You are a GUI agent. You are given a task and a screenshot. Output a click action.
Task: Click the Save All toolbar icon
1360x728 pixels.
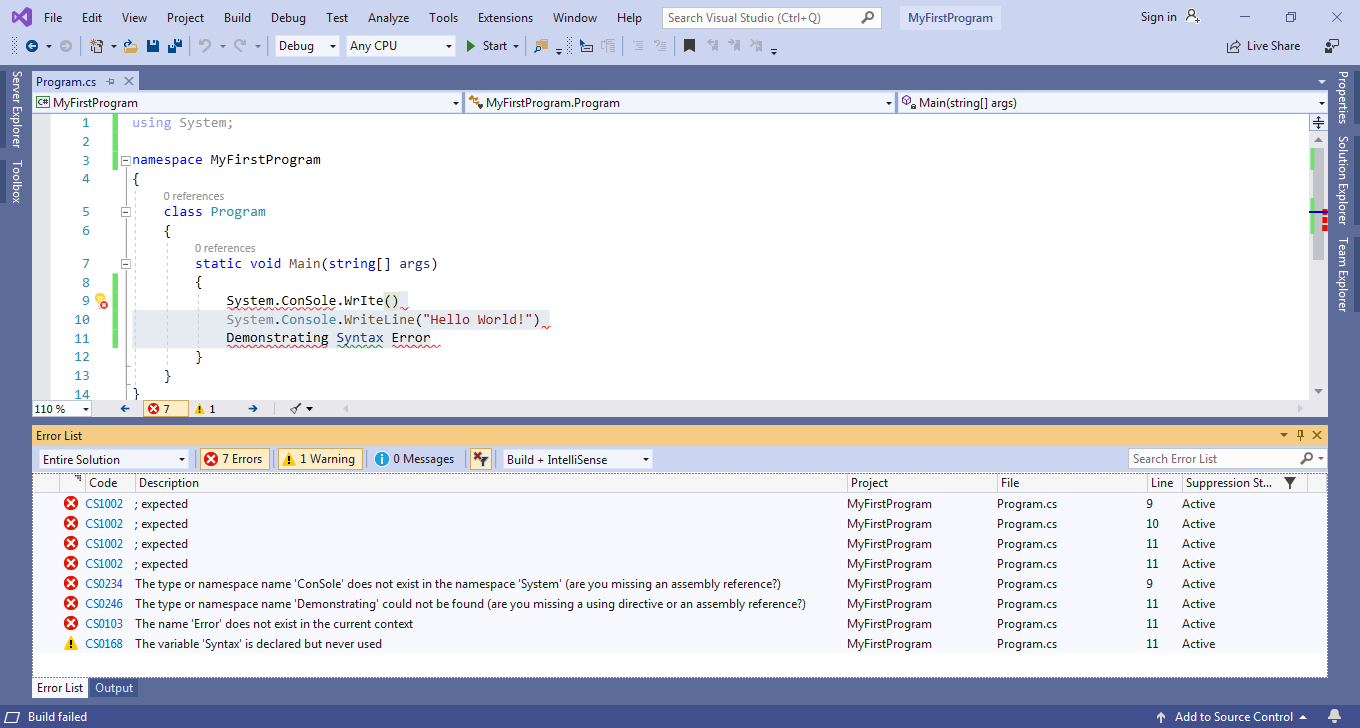(x=173, y=46)
